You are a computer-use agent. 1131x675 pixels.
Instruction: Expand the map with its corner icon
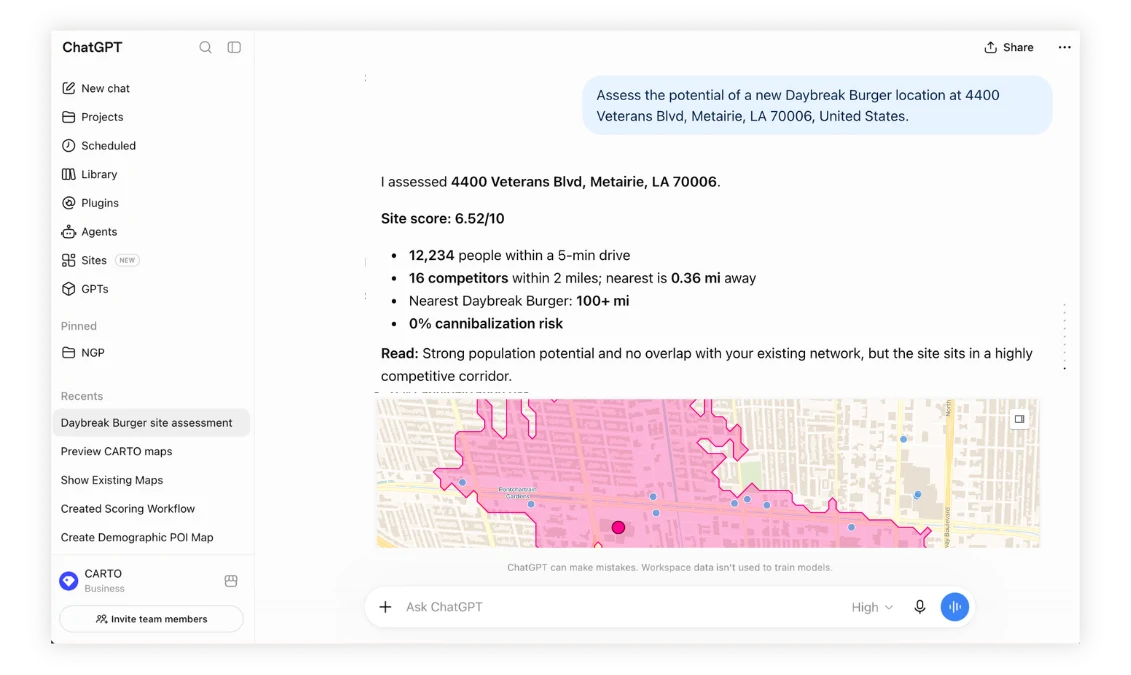pos(1019,419)
